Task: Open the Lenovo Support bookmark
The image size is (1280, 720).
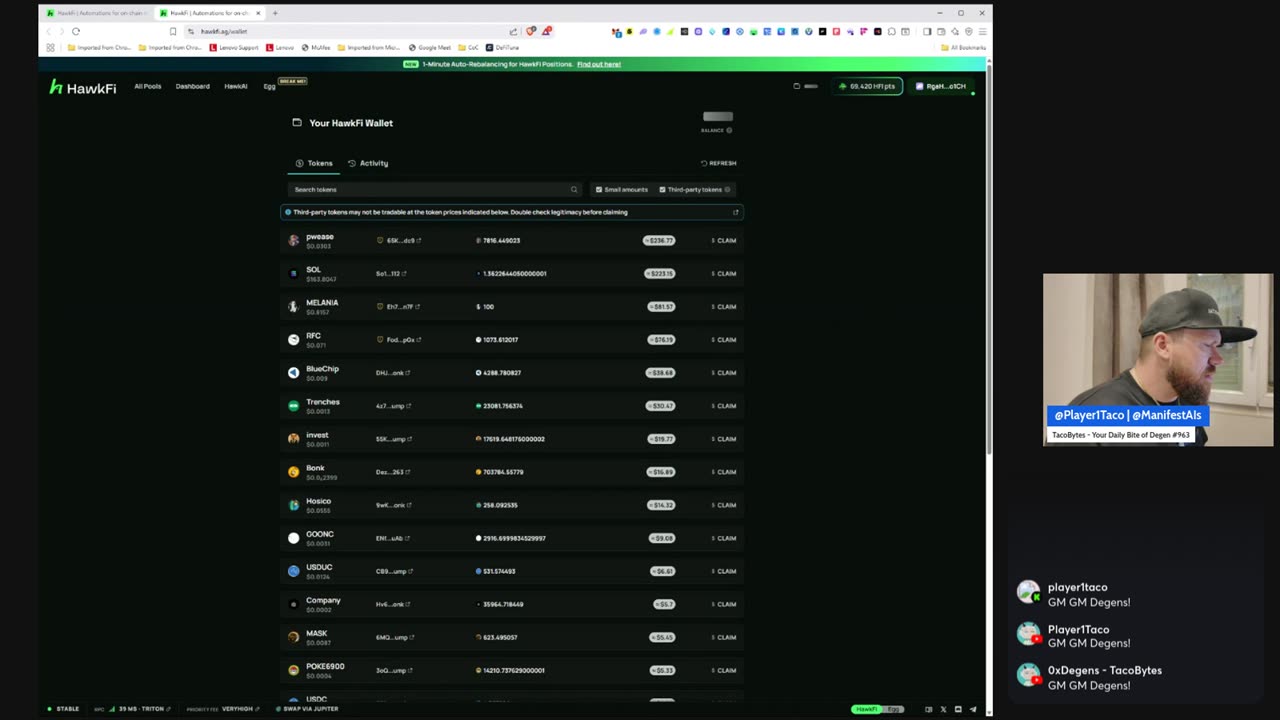Action: pyautogui.click(x=233, y=47)
